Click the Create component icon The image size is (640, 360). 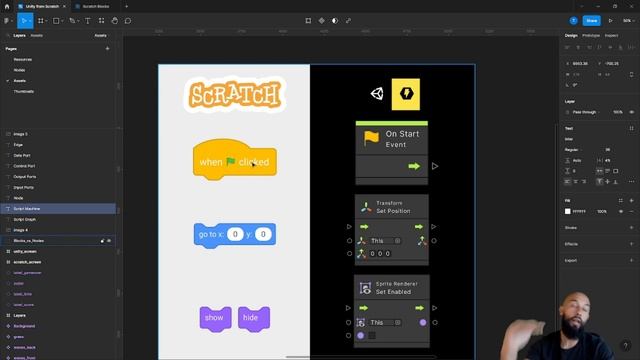click(322, 21)
